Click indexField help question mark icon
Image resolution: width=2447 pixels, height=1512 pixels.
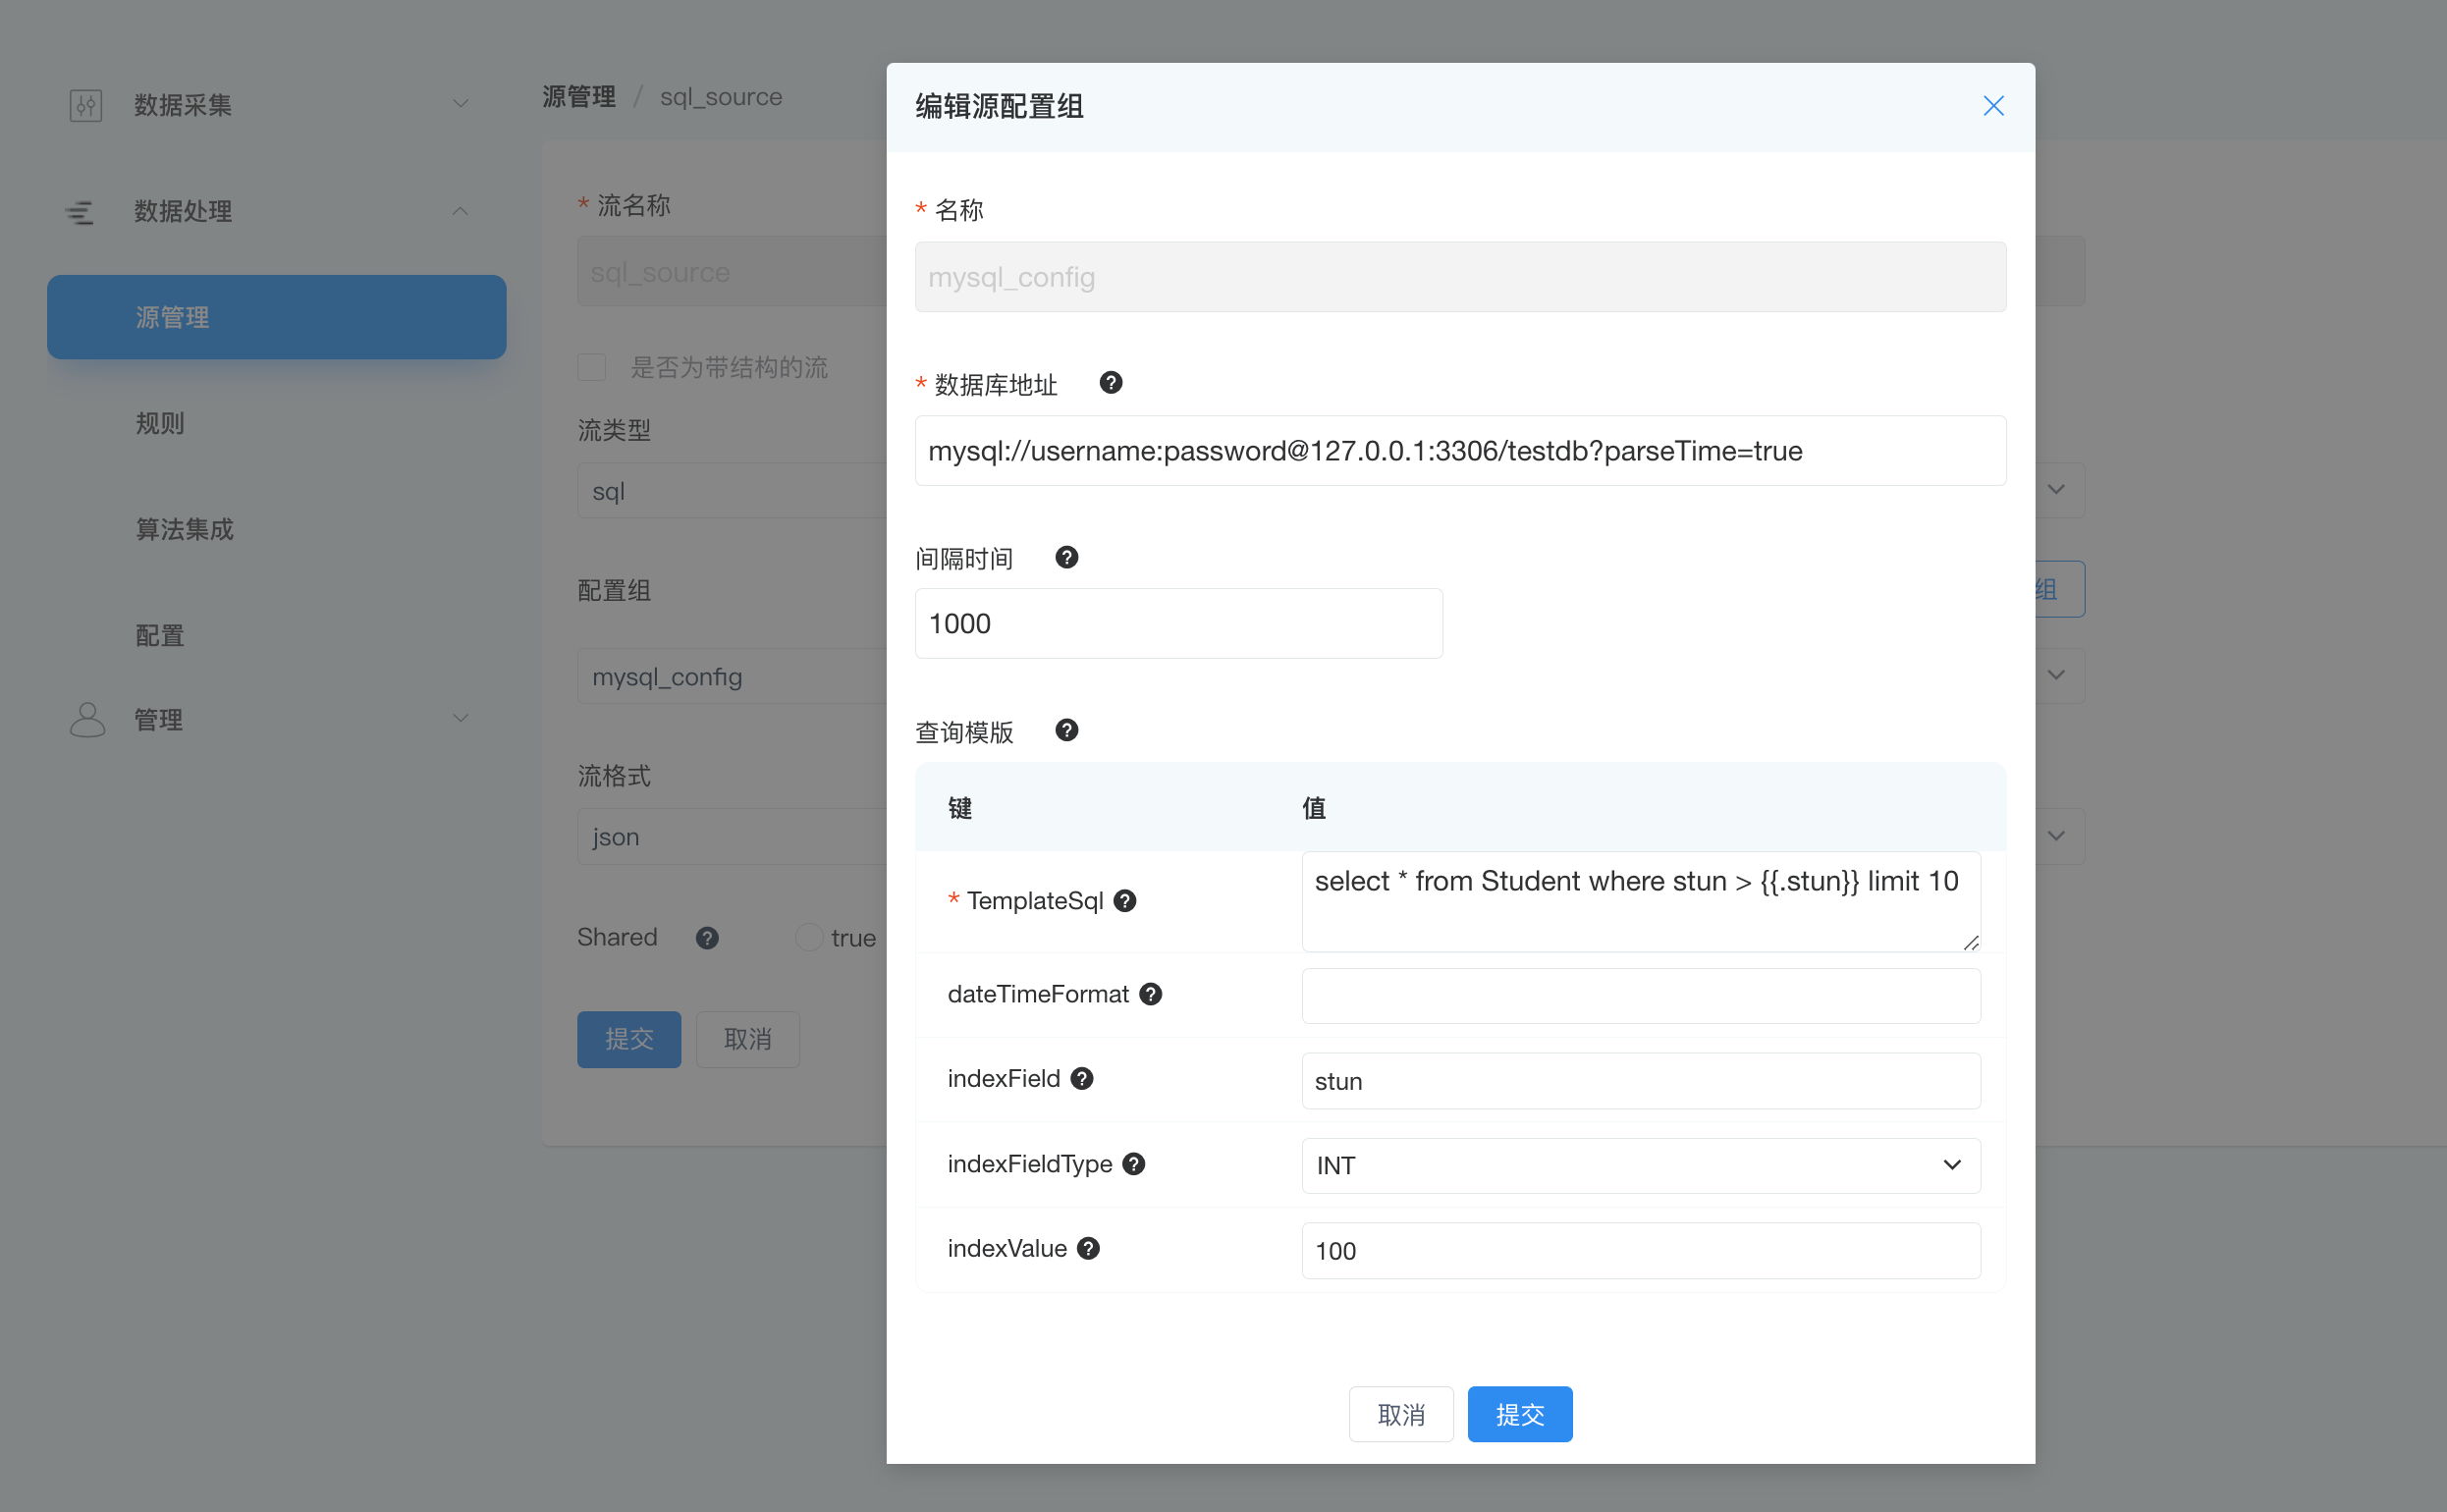pyautogui.click(x=1081, y=1078)
